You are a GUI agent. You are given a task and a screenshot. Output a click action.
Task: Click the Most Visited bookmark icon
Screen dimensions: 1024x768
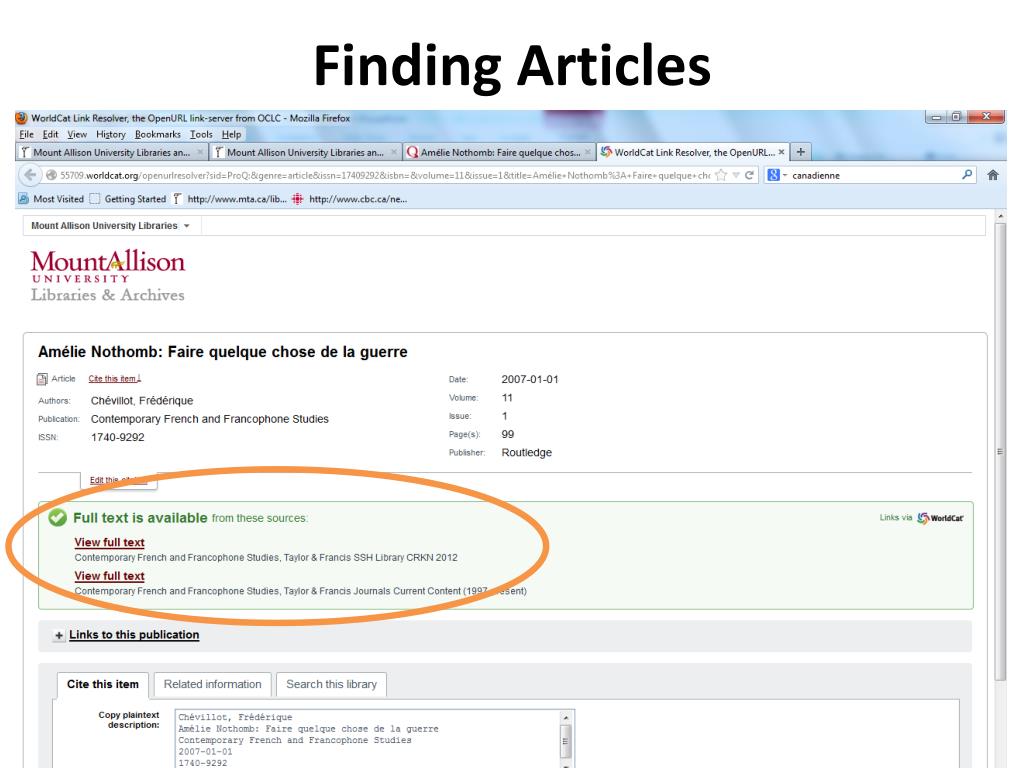(24, 199)
